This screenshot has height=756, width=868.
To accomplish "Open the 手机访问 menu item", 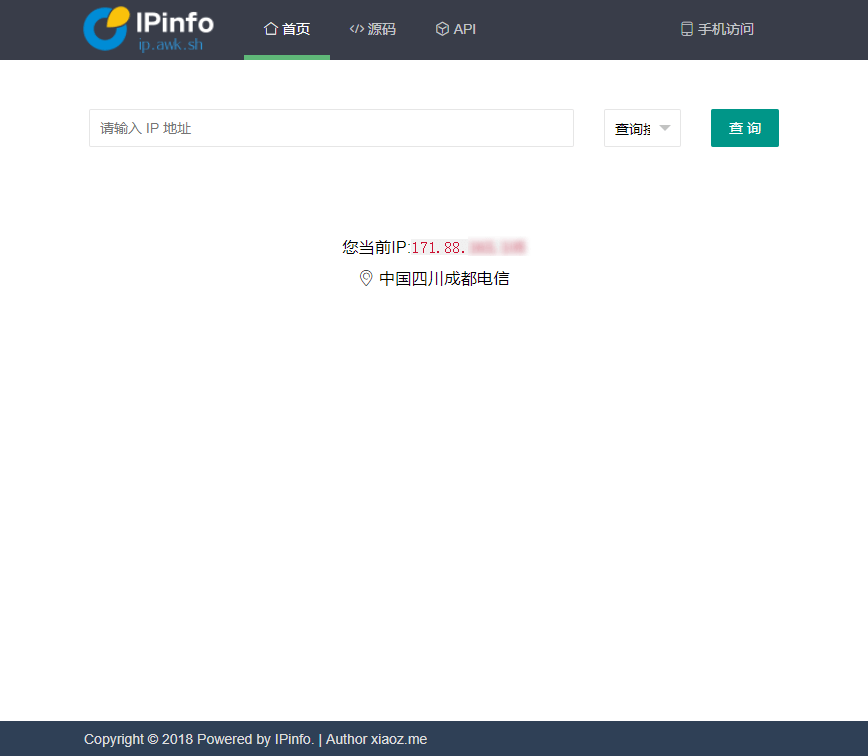I will (717, 29).
